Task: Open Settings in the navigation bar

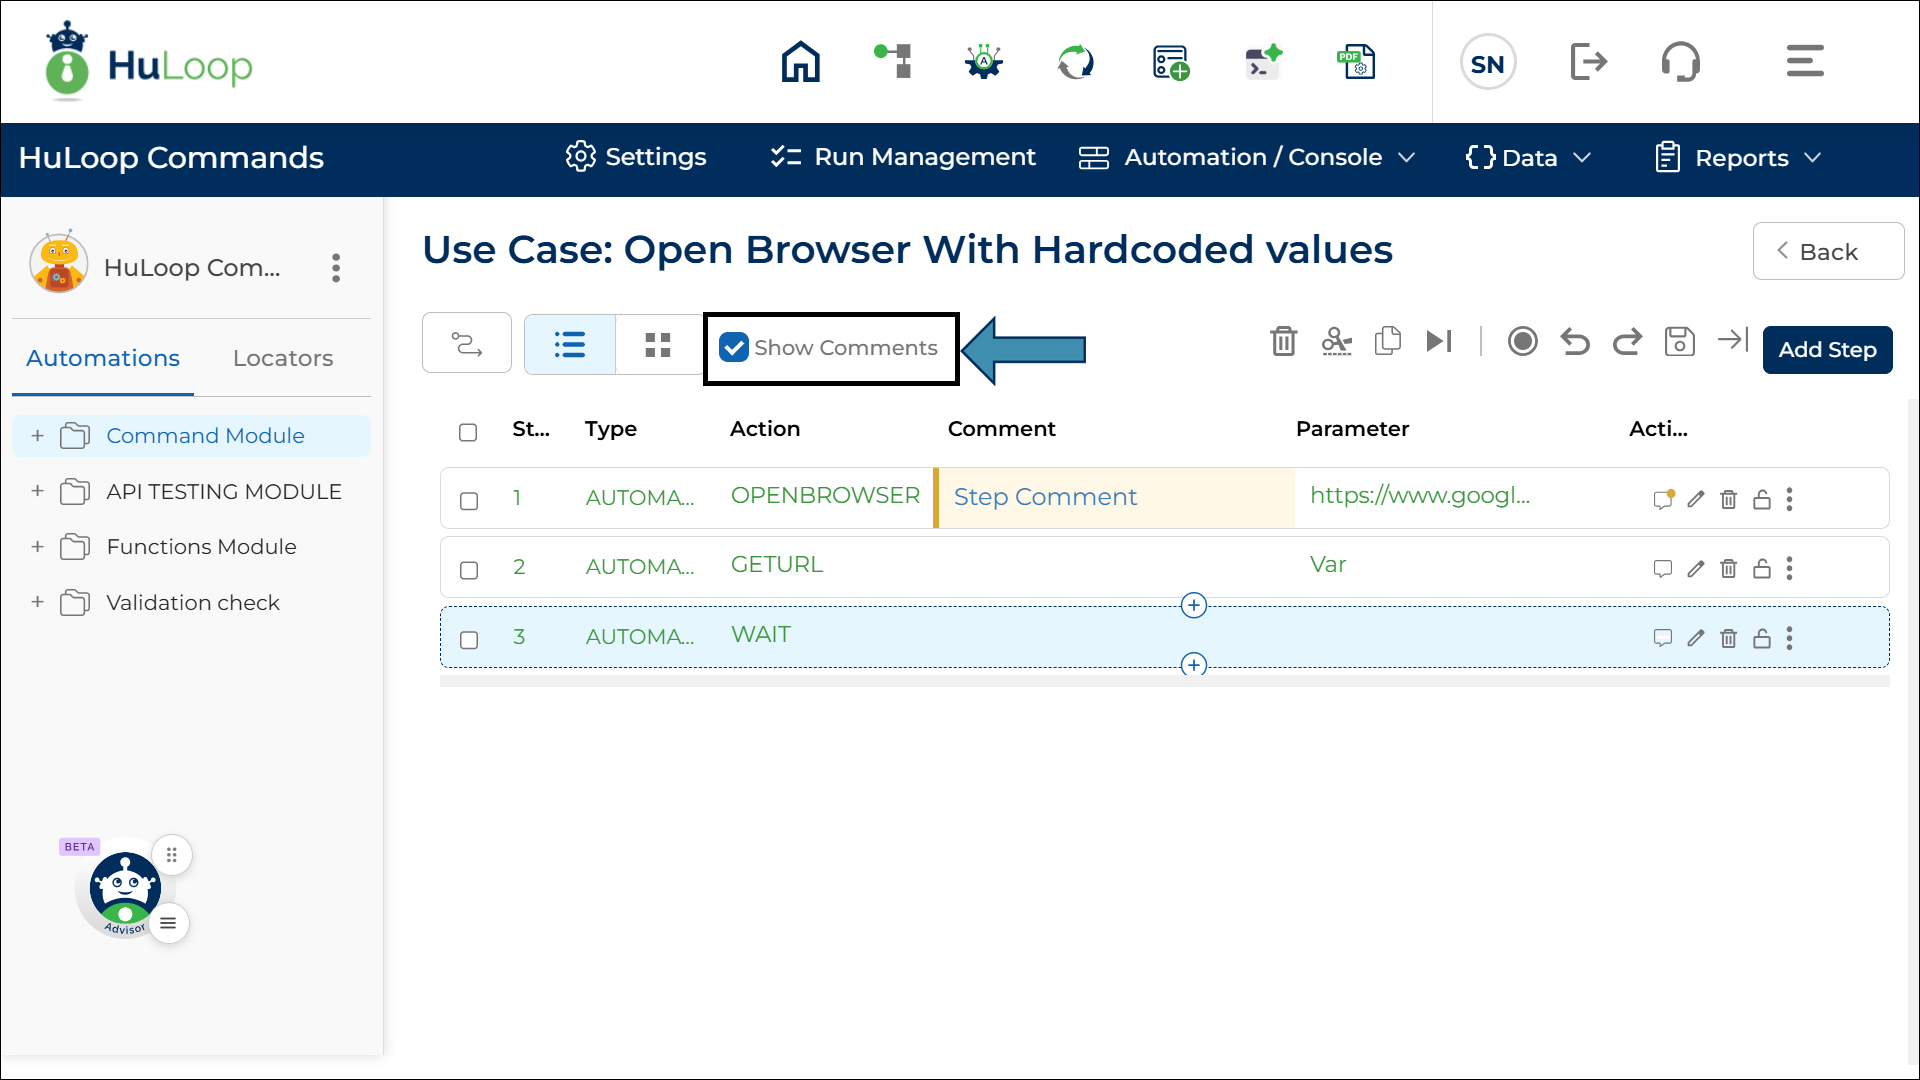Action: point(636,157)
